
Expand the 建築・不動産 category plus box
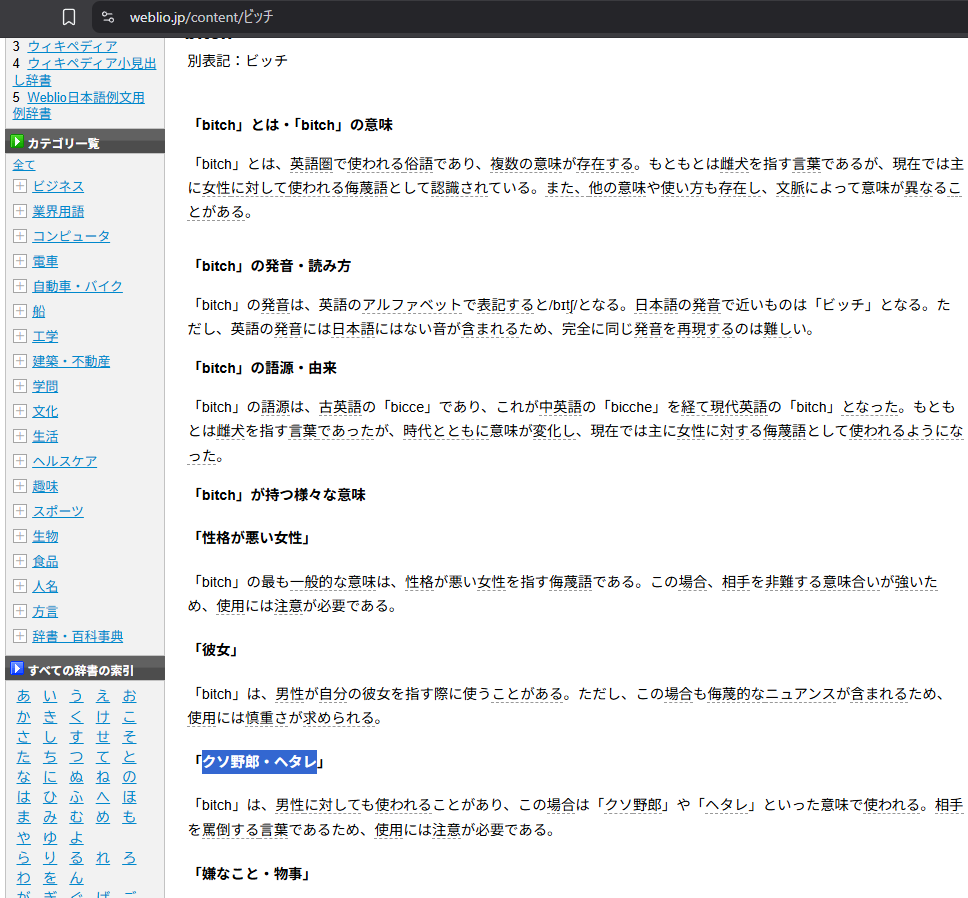point(20,361)
